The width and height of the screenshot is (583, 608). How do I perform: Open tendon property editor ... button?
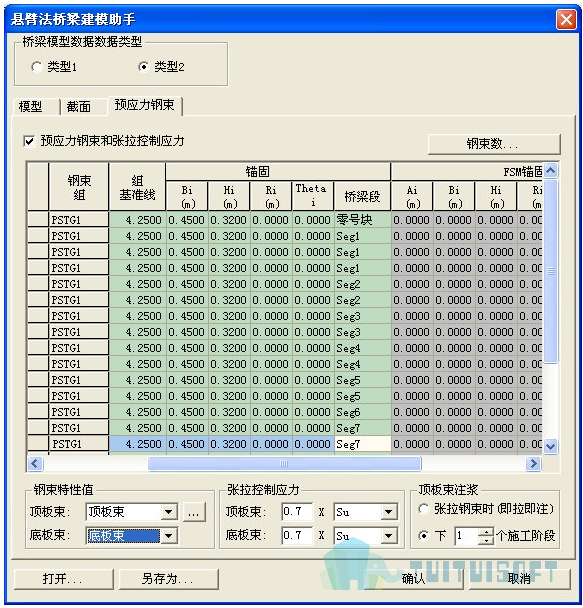point(194,512)
